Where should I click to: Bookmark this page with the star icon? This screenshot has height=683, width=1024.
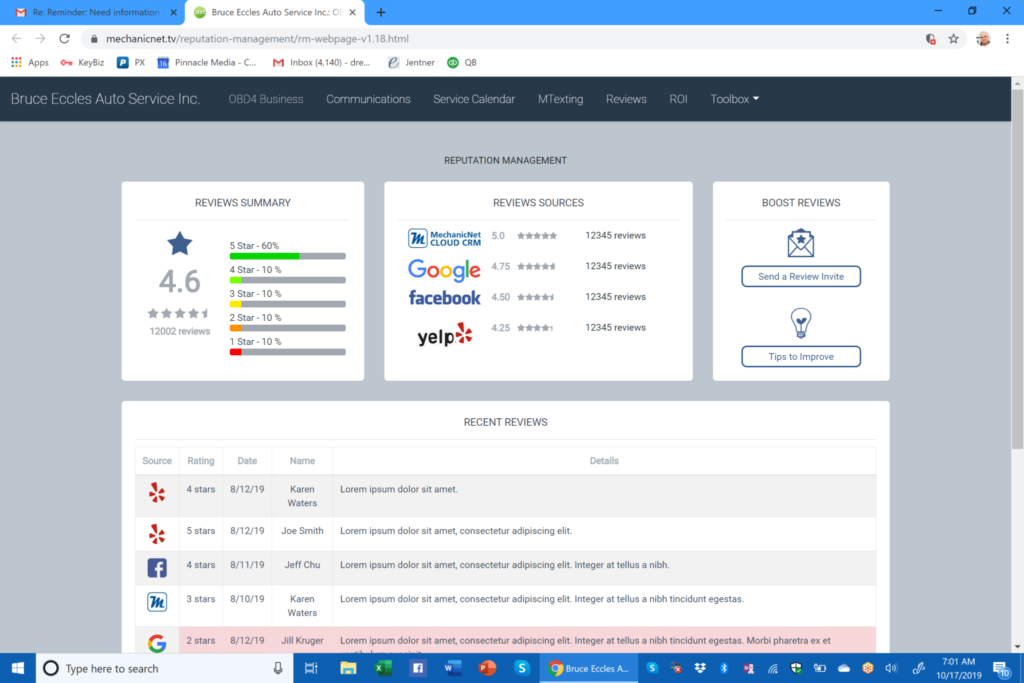953,39
